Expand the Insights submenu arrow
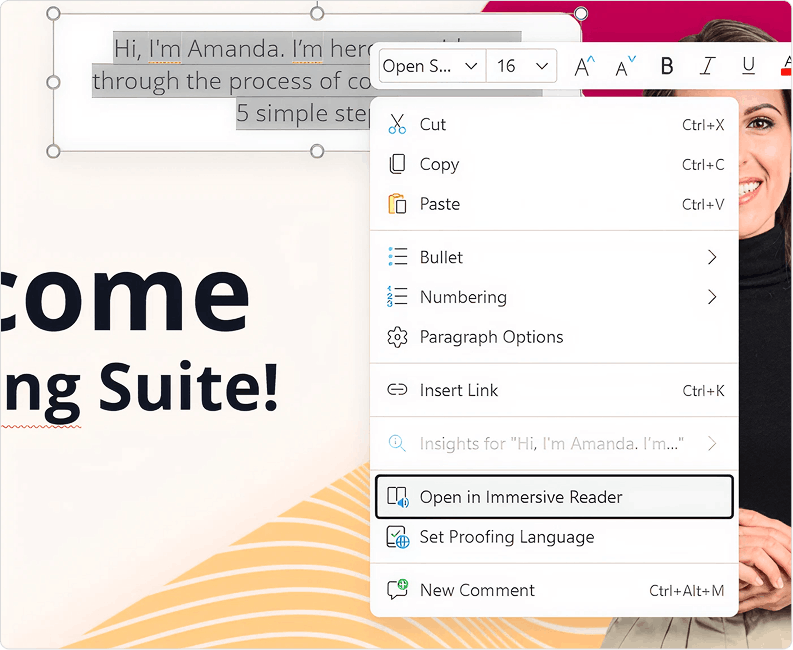793x650 pixels. (712, 444)
